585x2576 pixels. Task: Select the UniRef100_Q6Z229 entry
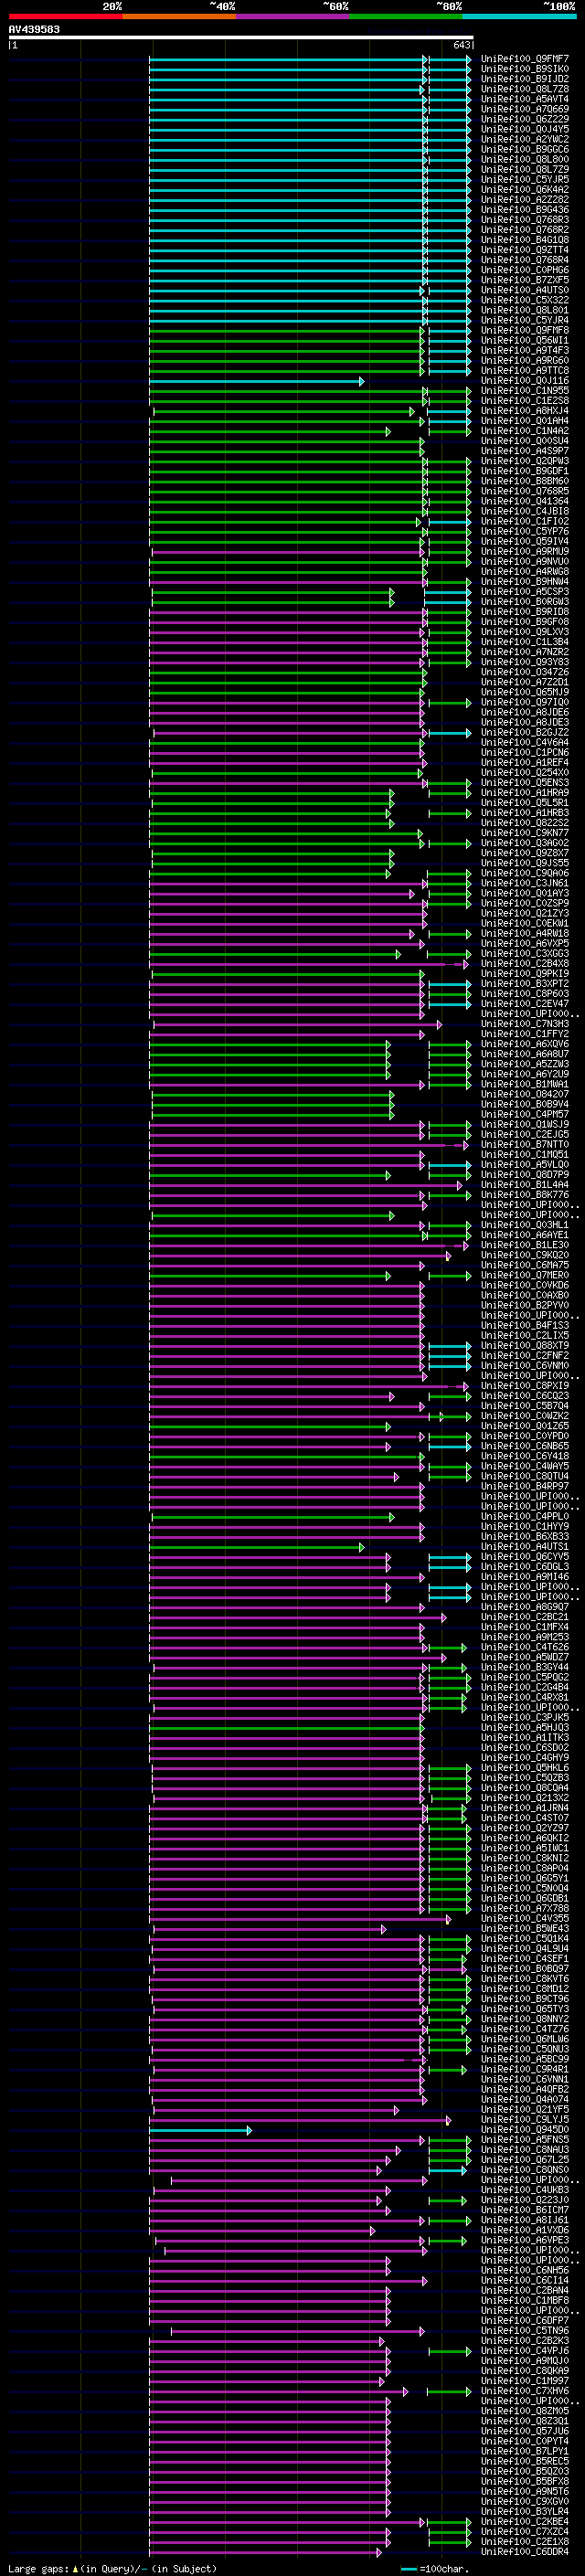[x=525, y=119]
